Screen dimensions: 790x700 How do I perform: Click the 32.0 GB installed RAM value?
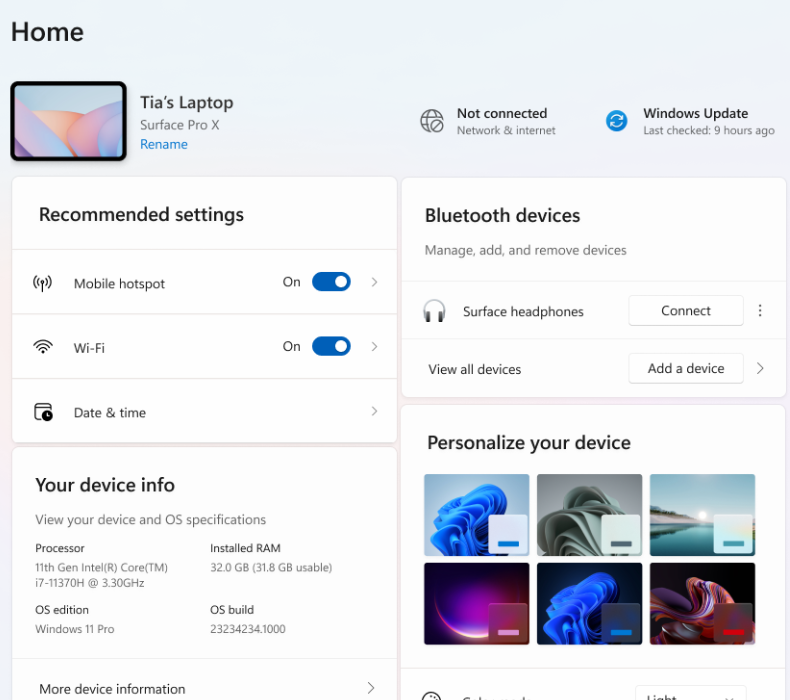(271, 567)
